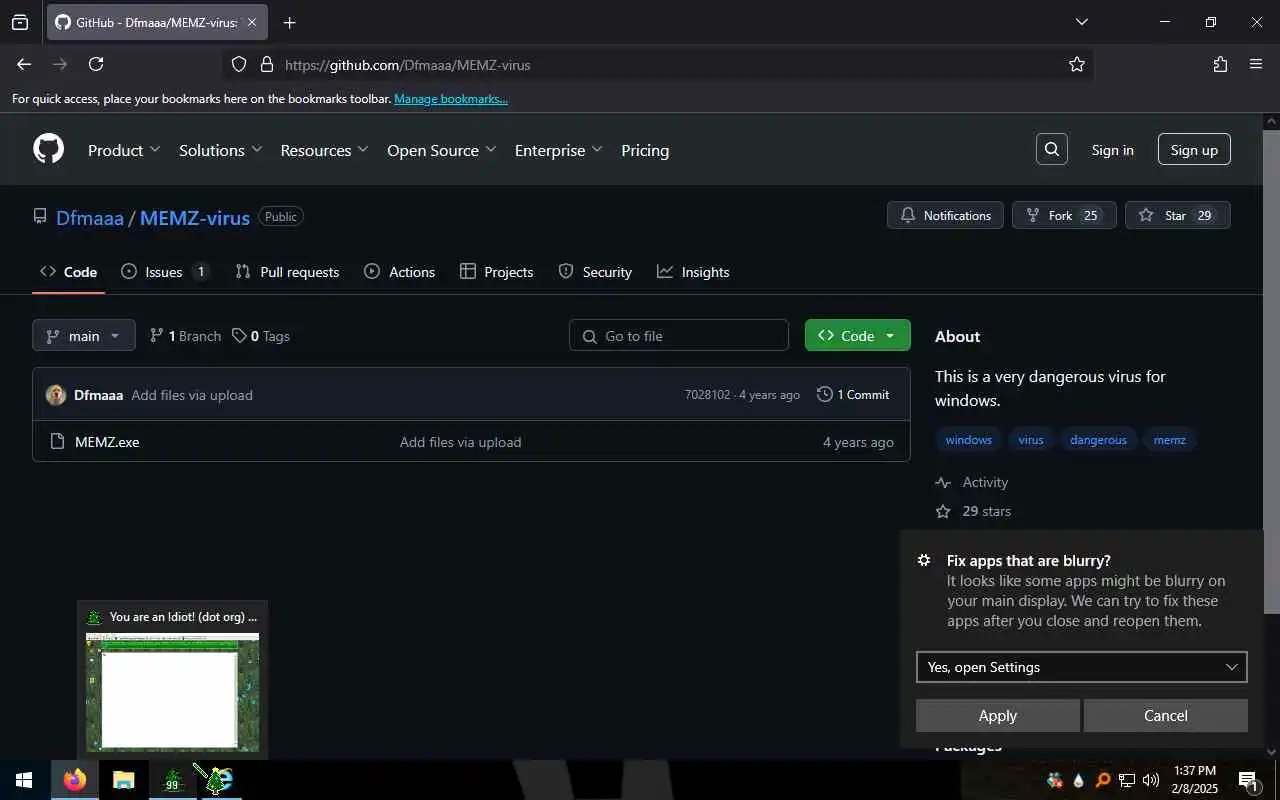
Task: Click the Manage bookmarks link
Action: (x=451, y=99)
